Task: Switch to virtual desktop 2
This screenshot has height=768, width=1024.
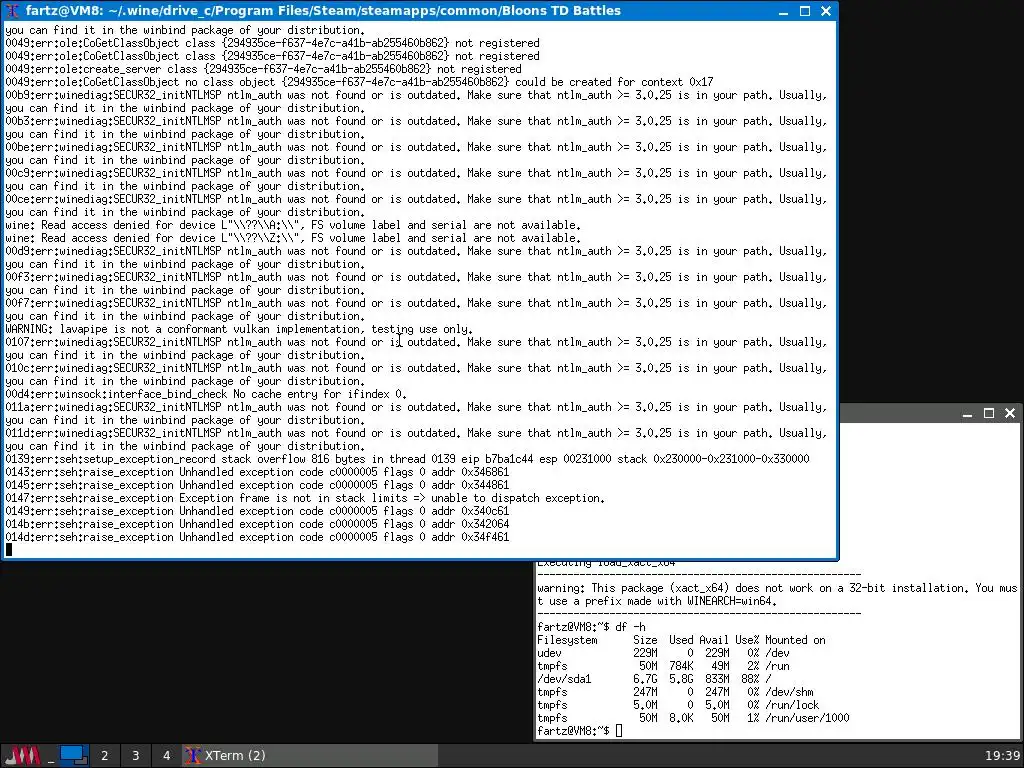Action: 104,756
